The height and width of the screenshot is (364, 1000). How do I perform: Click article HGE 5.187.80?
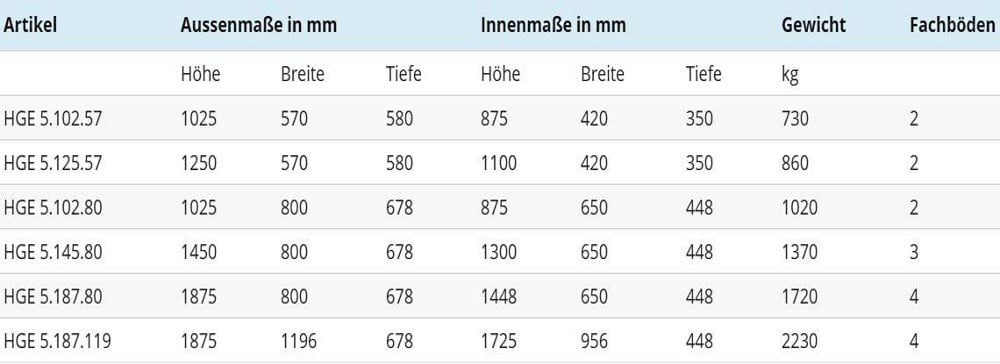(x=53, y=297)
